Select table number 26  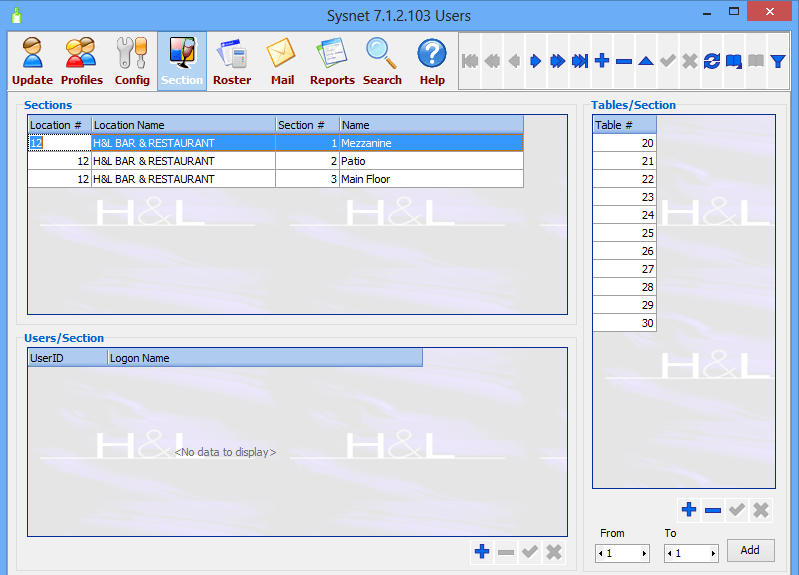click(x=625, y=251)
